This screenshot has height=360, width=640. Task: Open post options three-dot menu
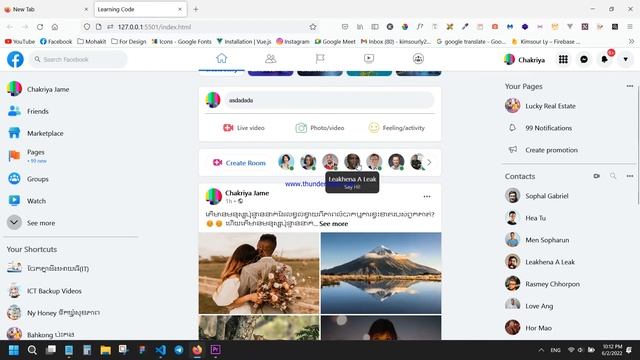[427, 196]
